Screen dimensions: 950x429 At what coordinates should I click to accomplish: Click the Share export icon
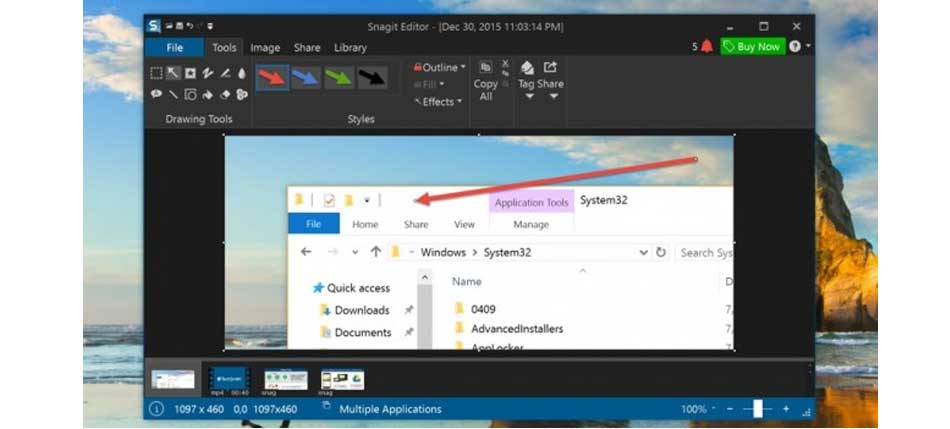(x=550, y=67)
